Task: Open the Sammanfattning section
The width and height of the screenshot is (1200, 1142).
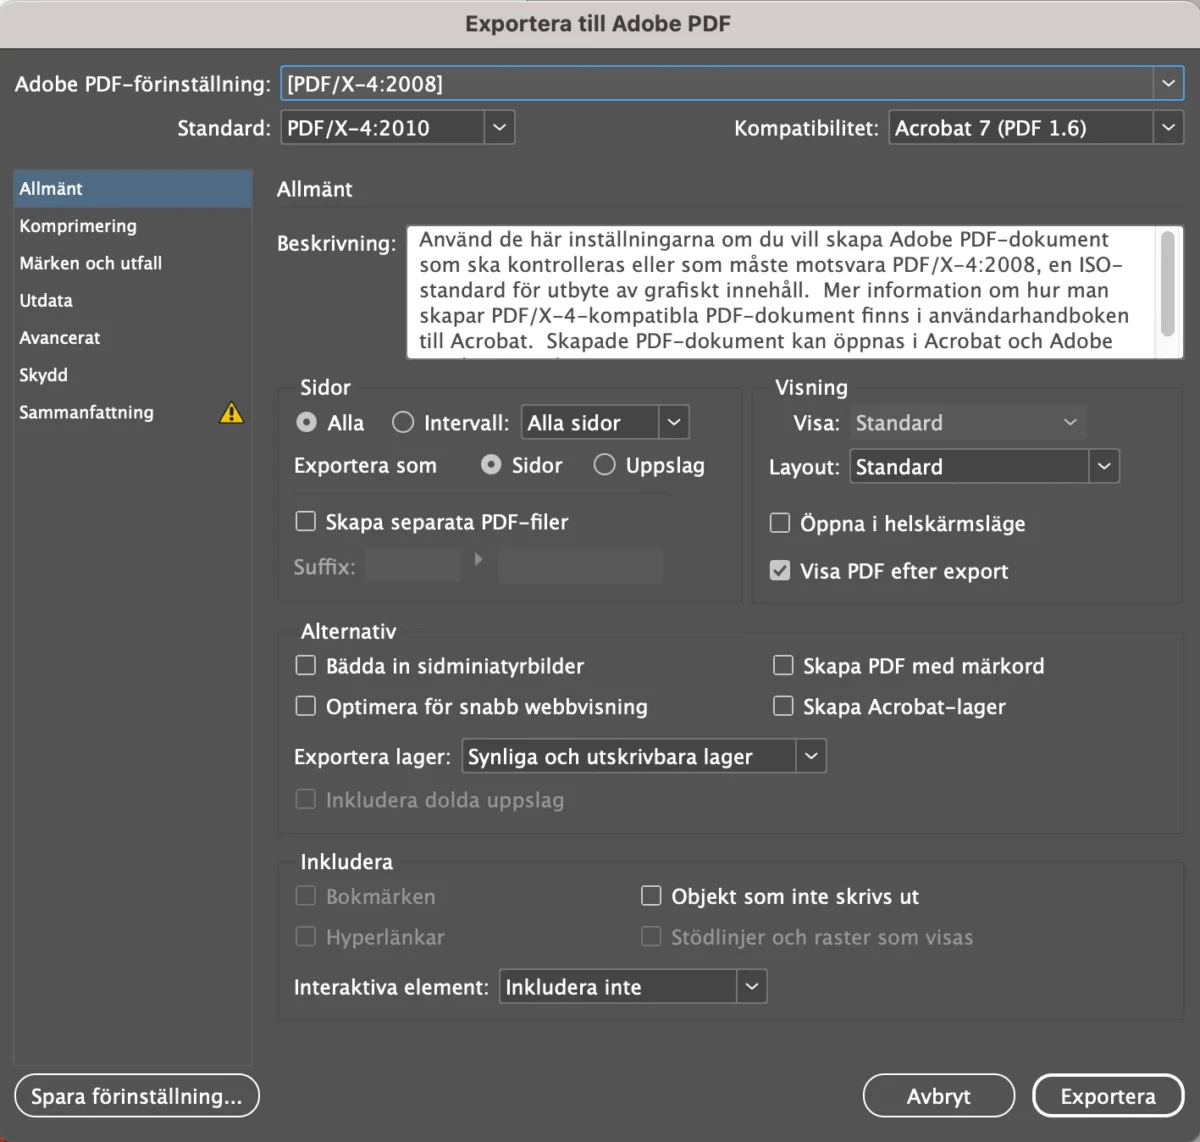Action: point(132,412)
